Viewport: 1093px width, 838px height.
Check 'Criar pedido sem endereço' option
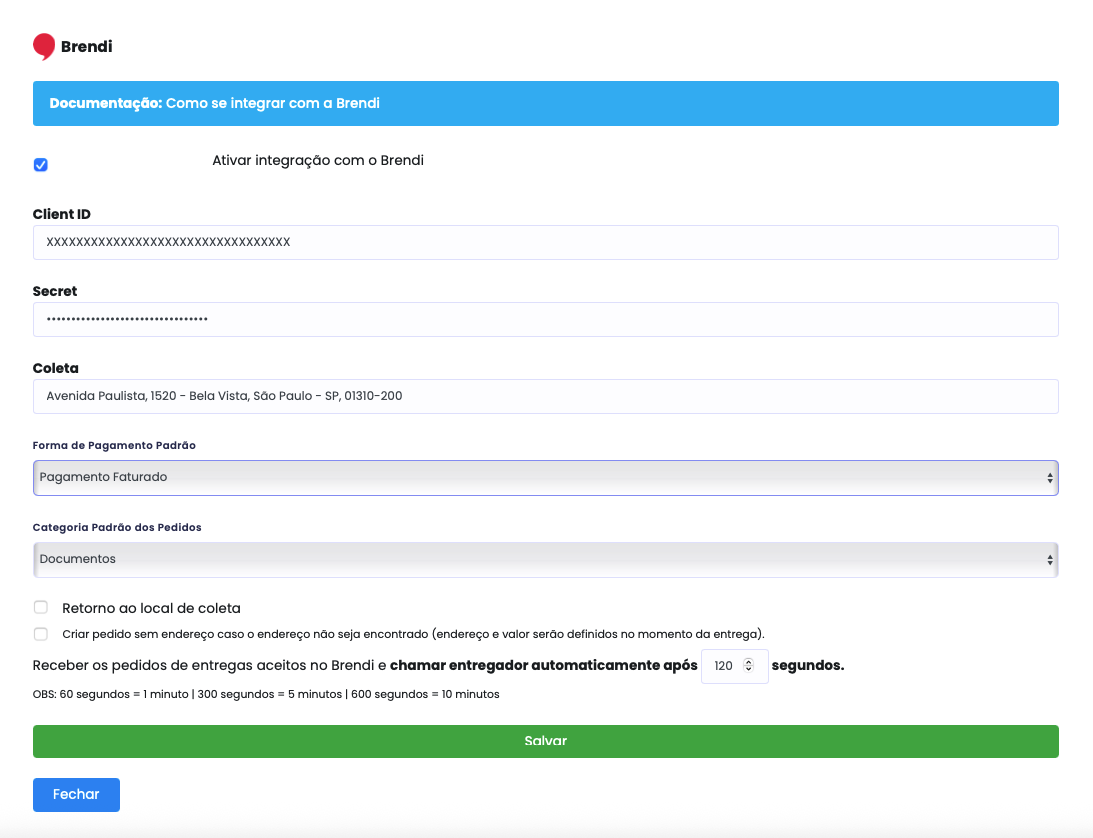point(40,634)
